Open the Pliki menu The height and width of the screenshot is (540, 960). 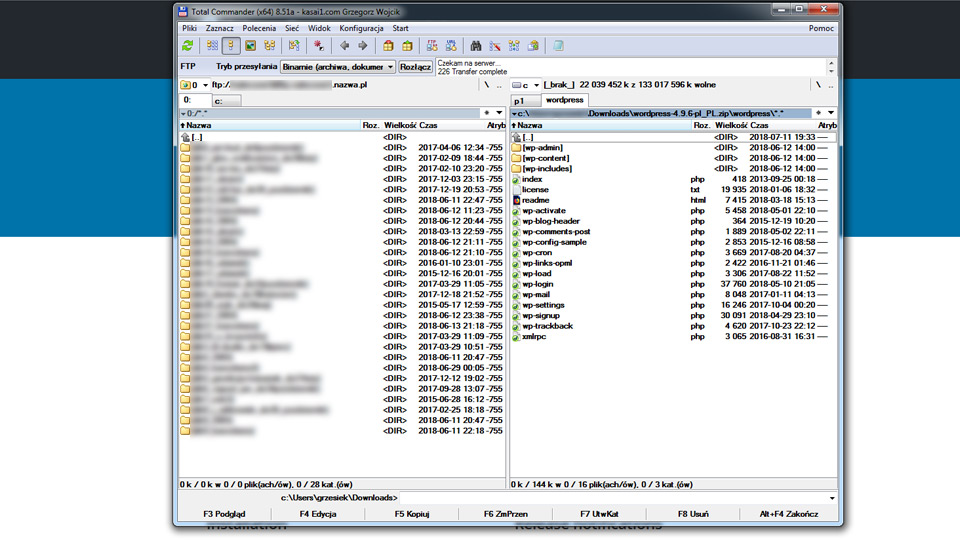[x=189, y=28]
